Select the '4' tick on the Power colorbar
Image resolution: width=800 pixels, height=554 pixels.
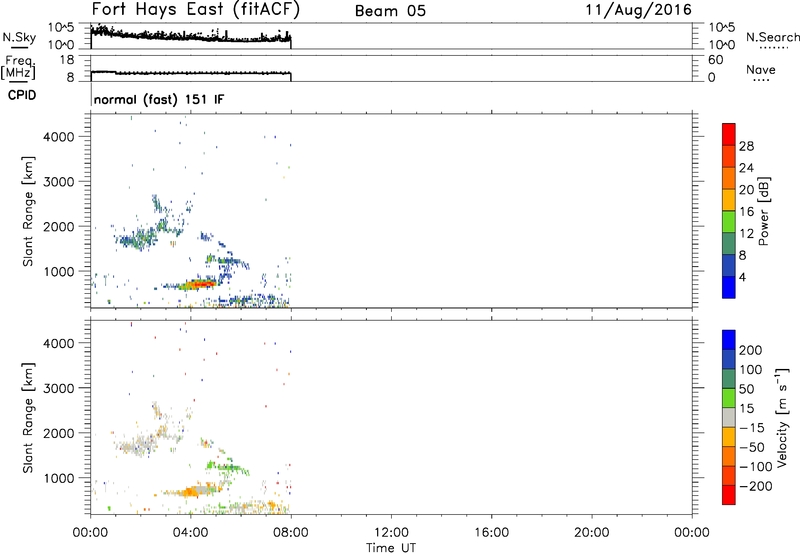(743, 277)
